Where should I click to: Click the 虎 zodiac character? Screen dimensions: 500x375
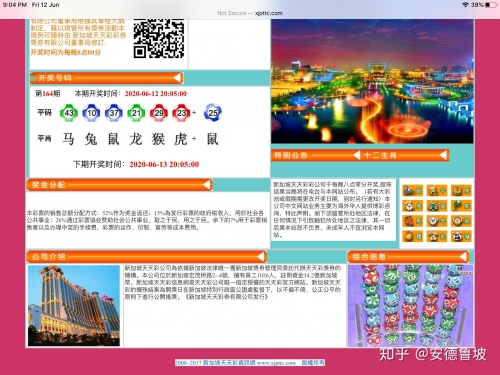click(181, 138)
